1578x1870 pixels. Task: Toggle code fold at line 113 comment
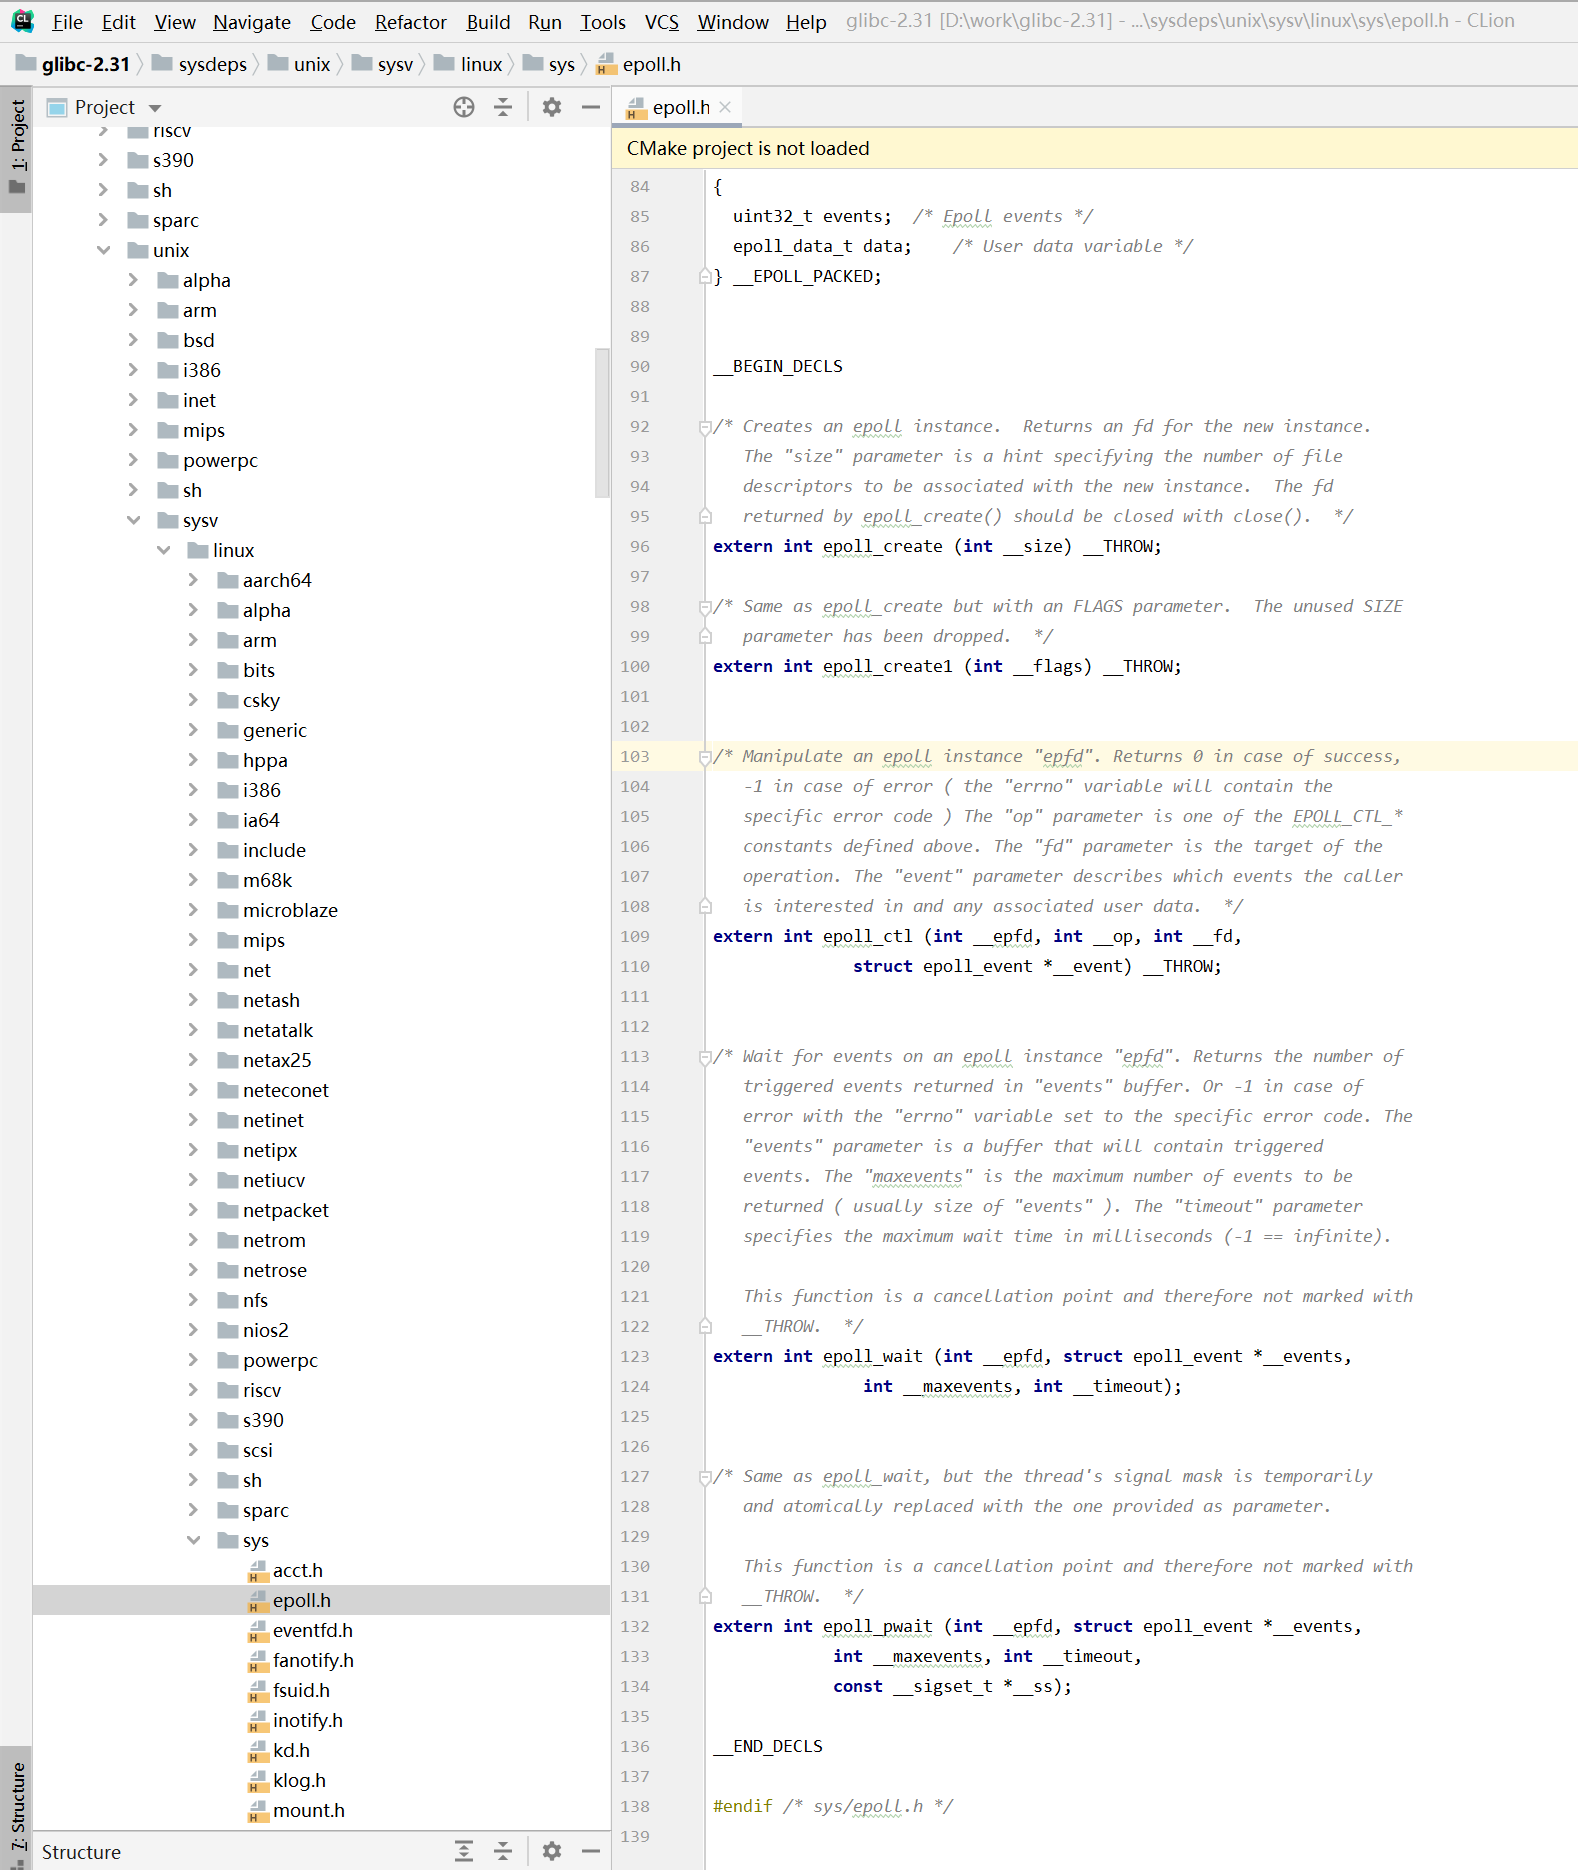(705, 1057)
